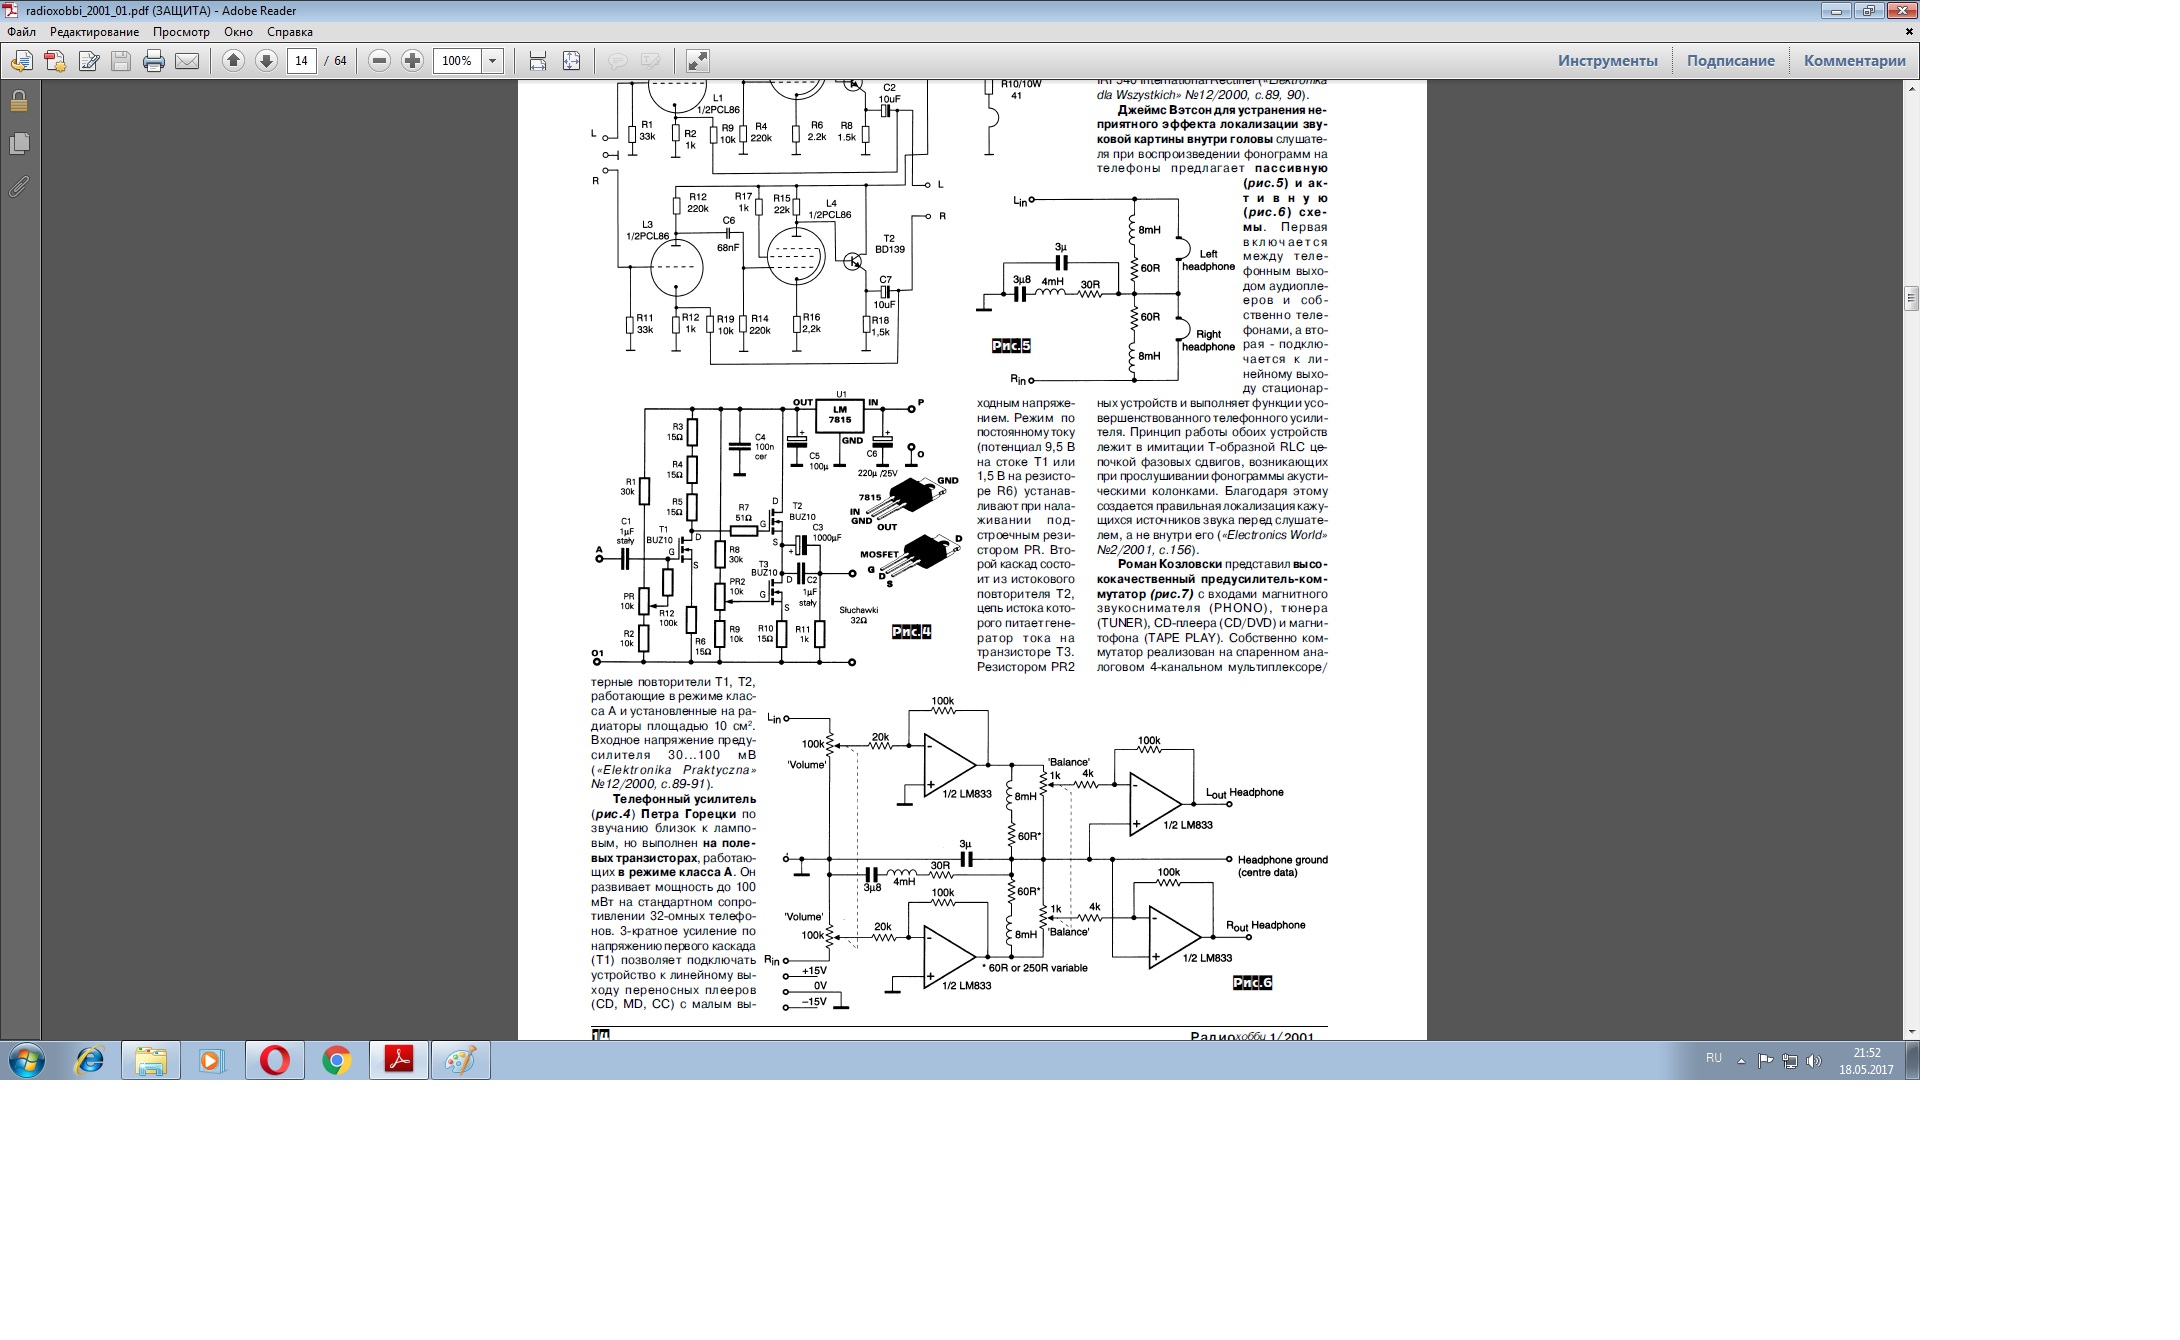The image size is (2180, 1340).
Task: Select the fit-width scrolling mode icon
Action: (x=538, y=61)
